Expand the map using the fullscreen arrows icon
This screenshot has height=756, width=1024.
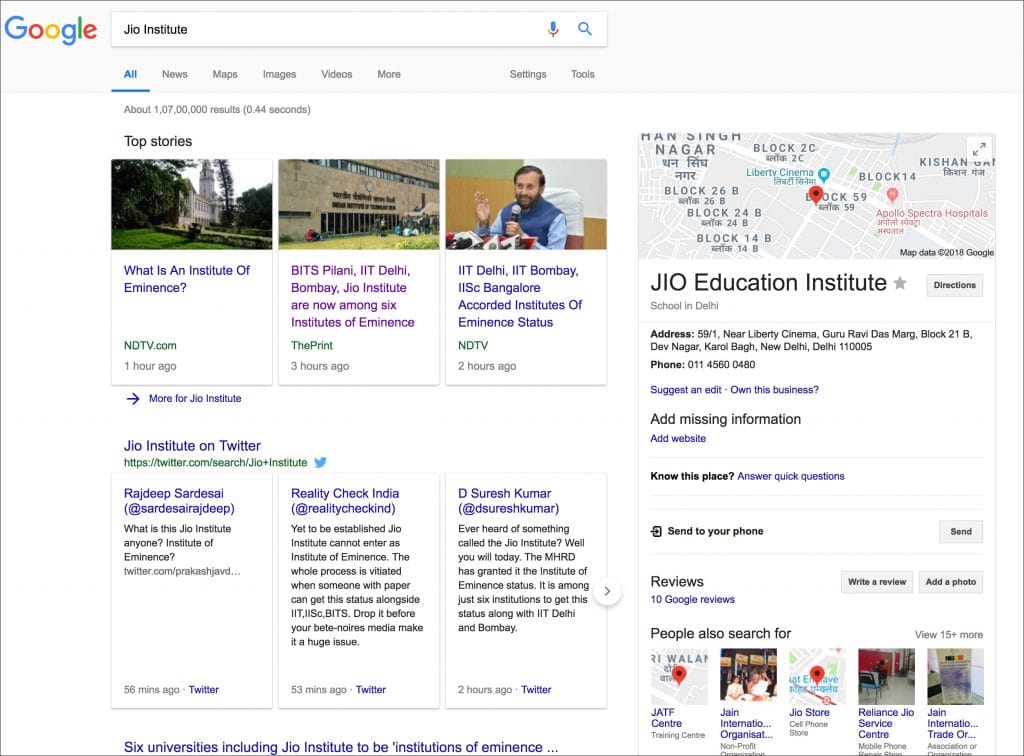[x=979, y=148]
